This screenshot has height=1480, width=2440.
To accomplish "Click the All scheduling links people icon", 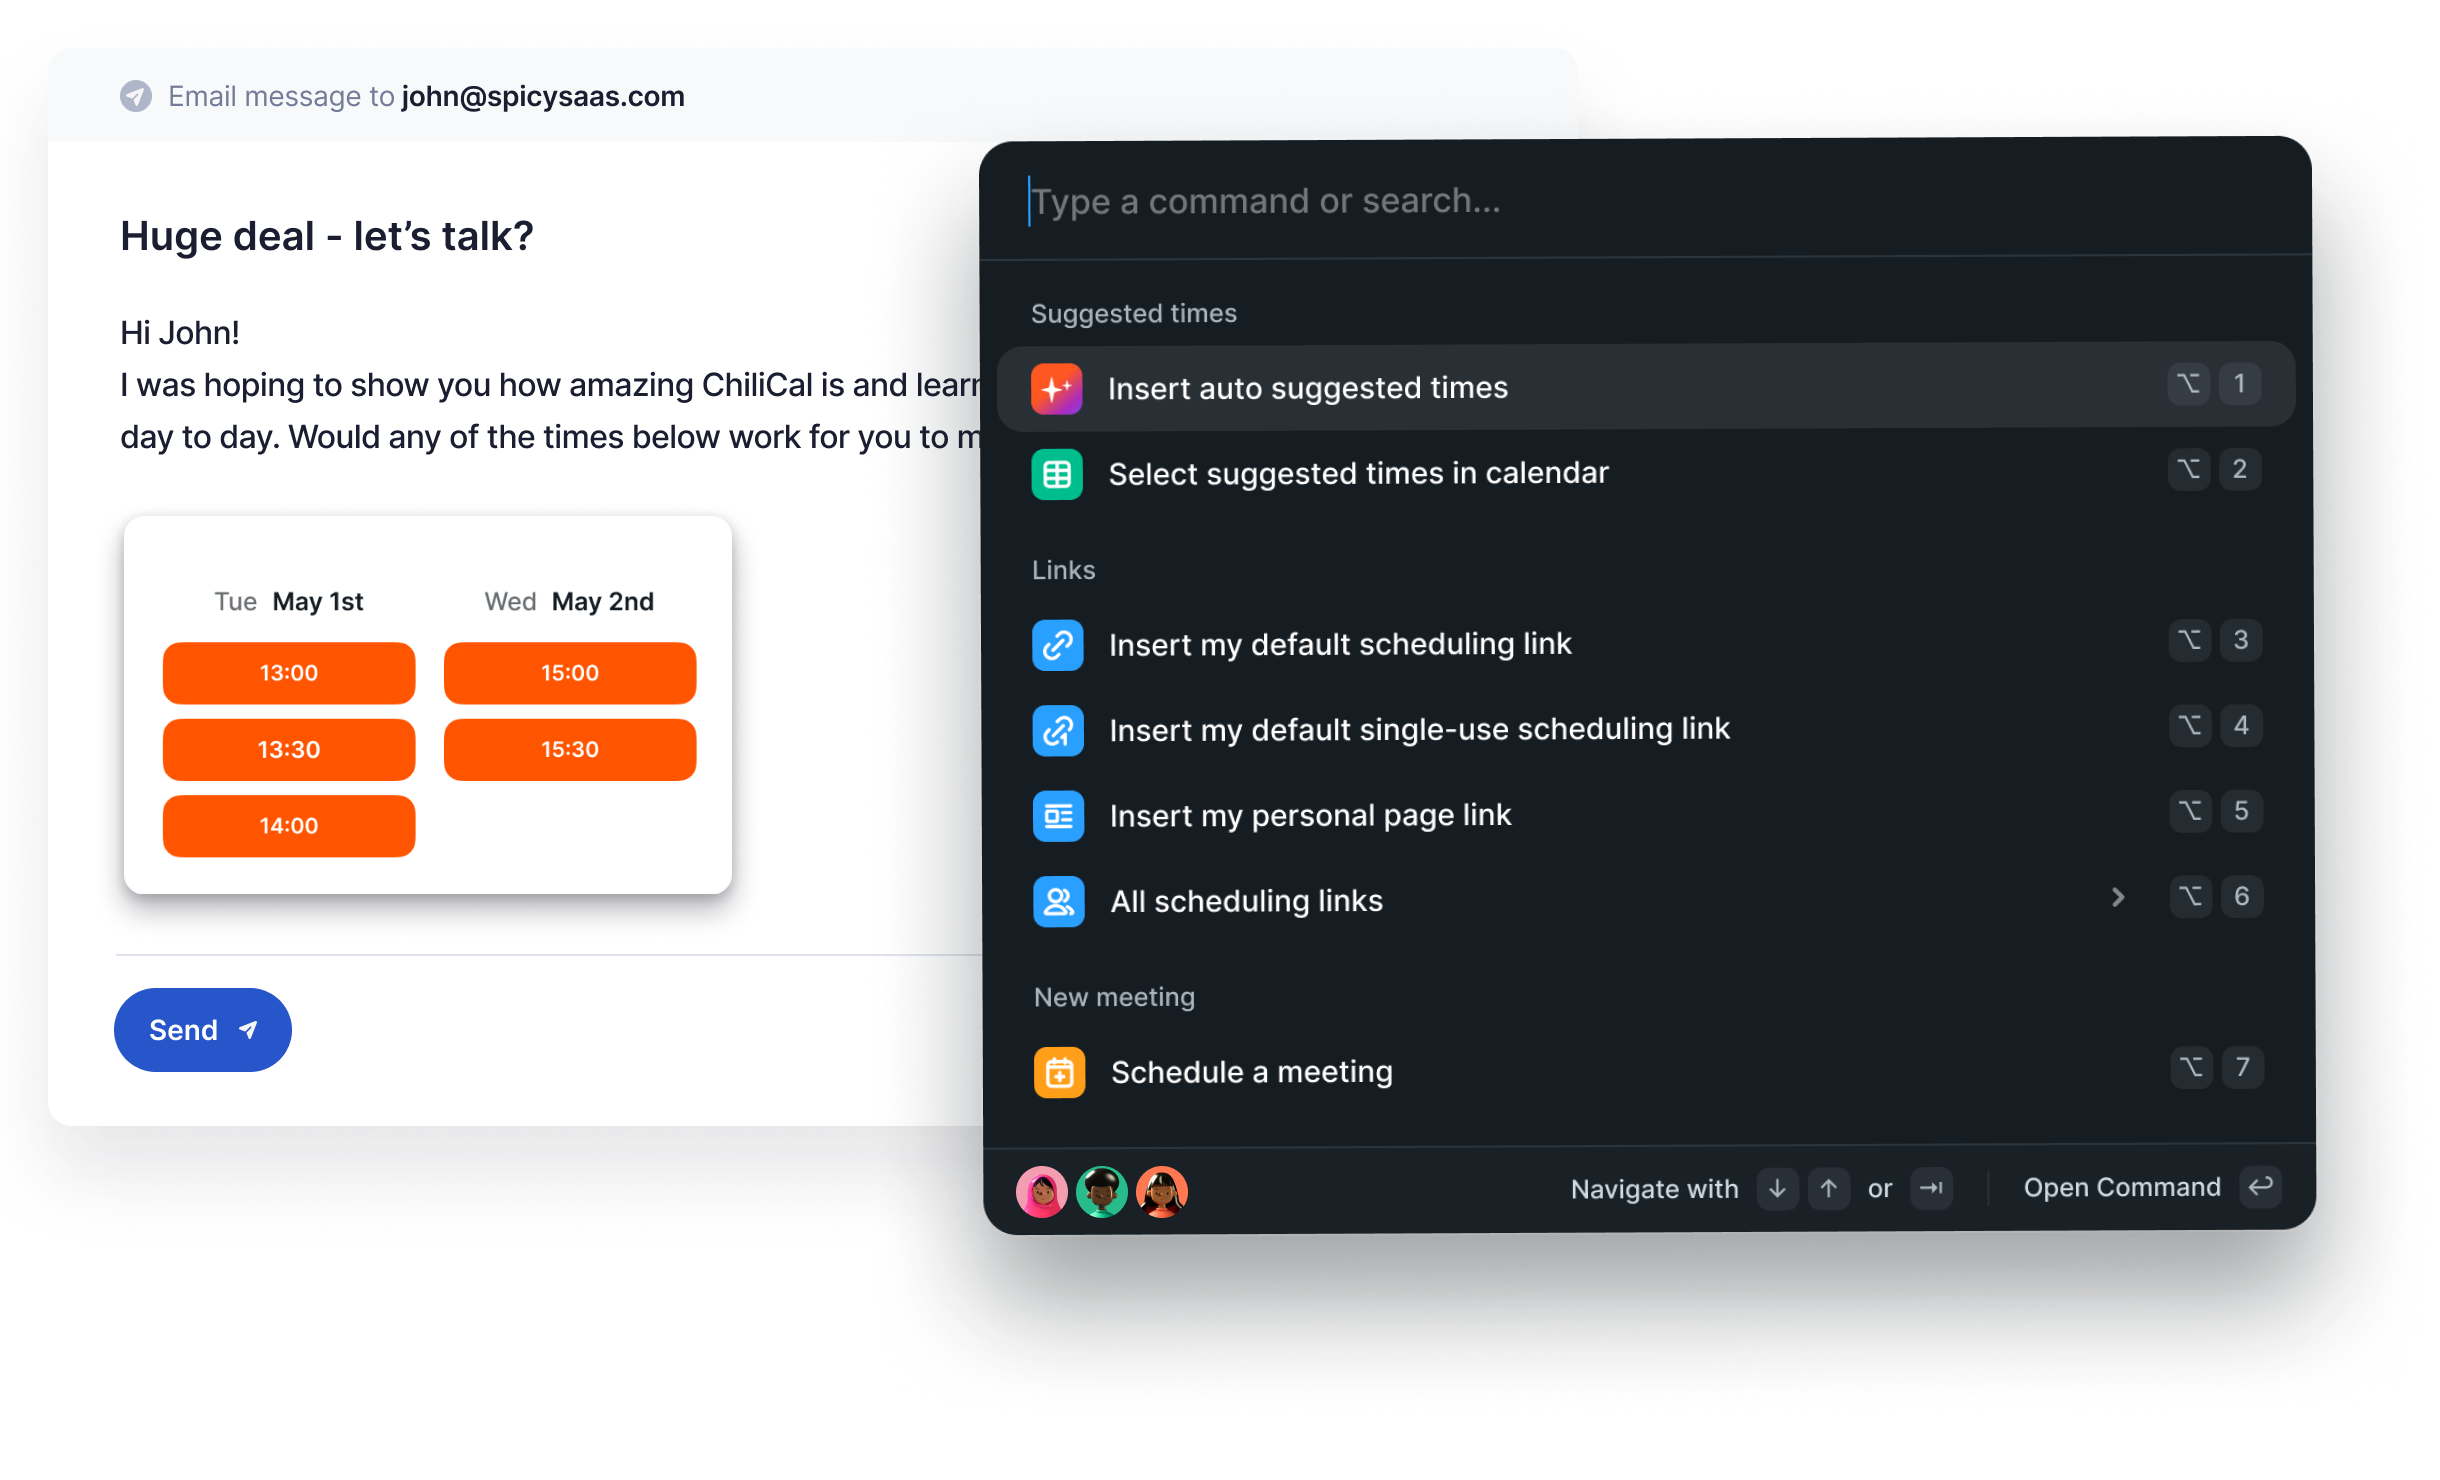I will (x=1059, y=902).
